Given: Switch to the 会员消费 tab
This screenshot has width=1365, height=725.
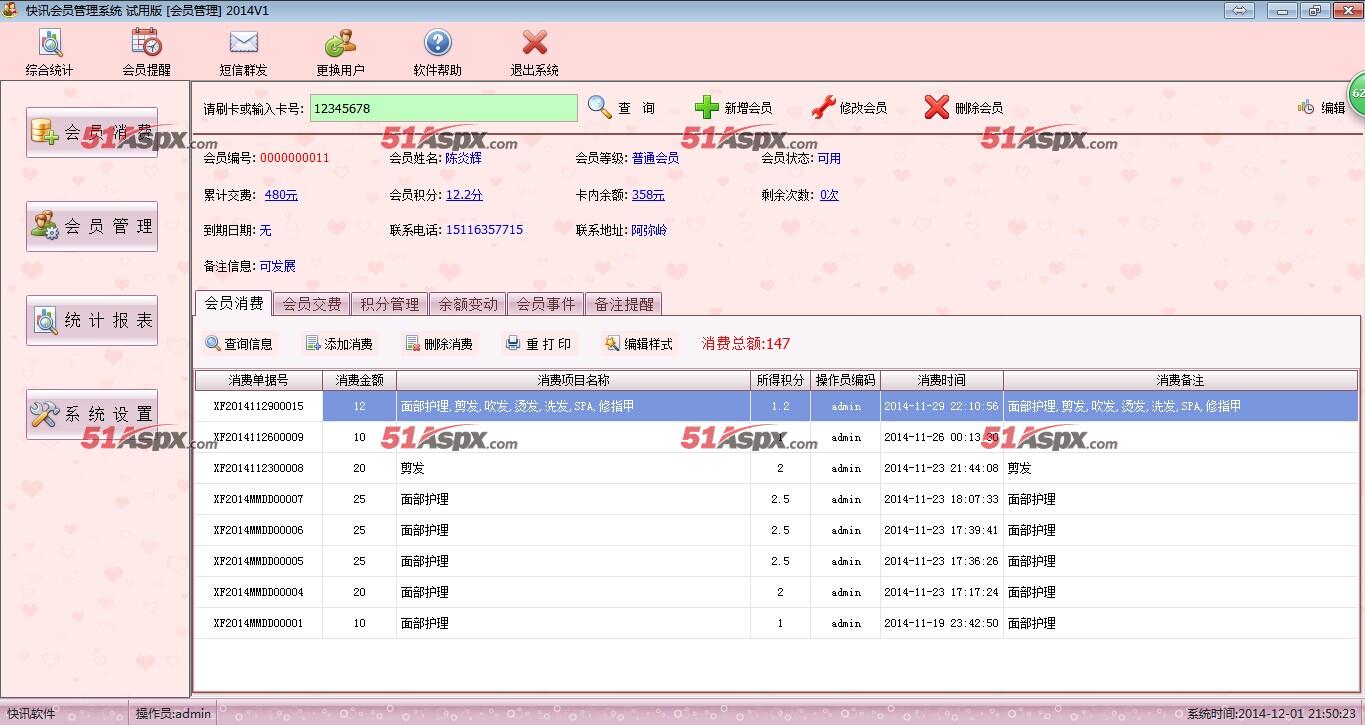Looking at the screenshot, I should coord(233,303).
